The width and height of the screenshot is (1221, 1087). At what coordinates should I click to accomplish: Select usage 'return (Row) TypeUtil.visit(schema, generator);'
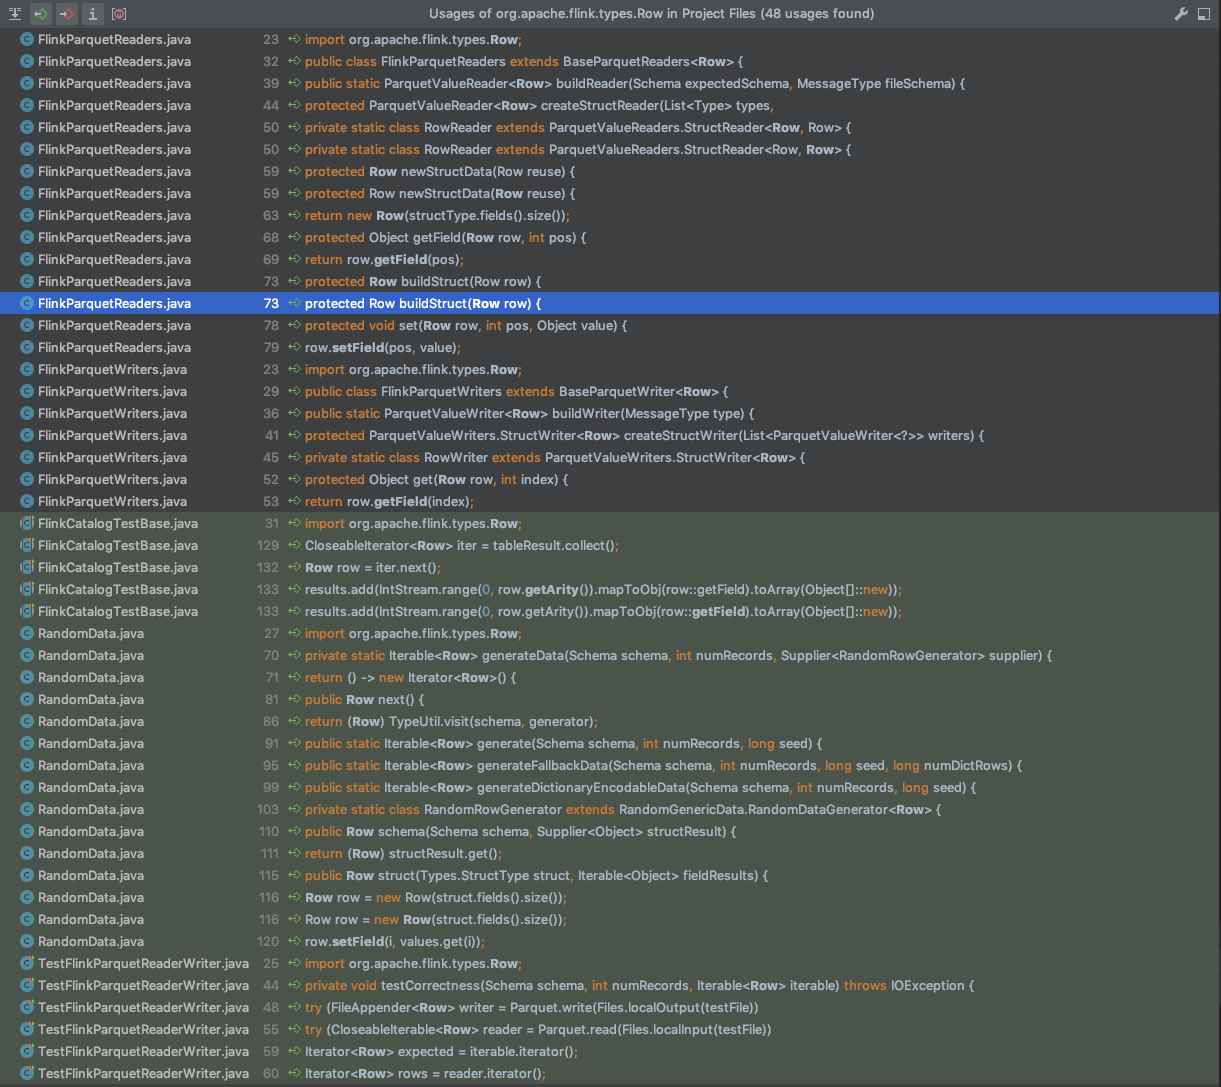point(451,722)
